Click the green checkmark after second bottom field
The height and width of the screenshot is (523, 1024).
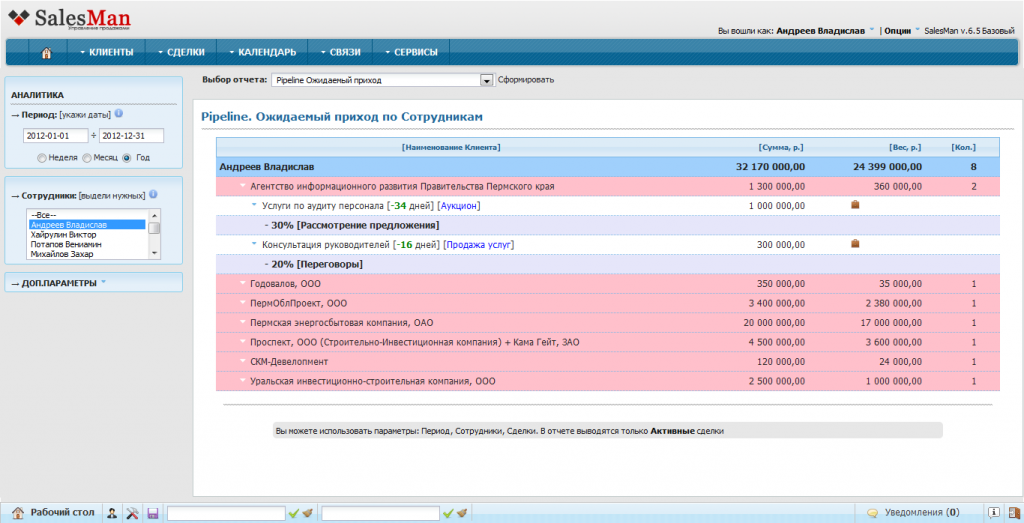coord(447,513)
